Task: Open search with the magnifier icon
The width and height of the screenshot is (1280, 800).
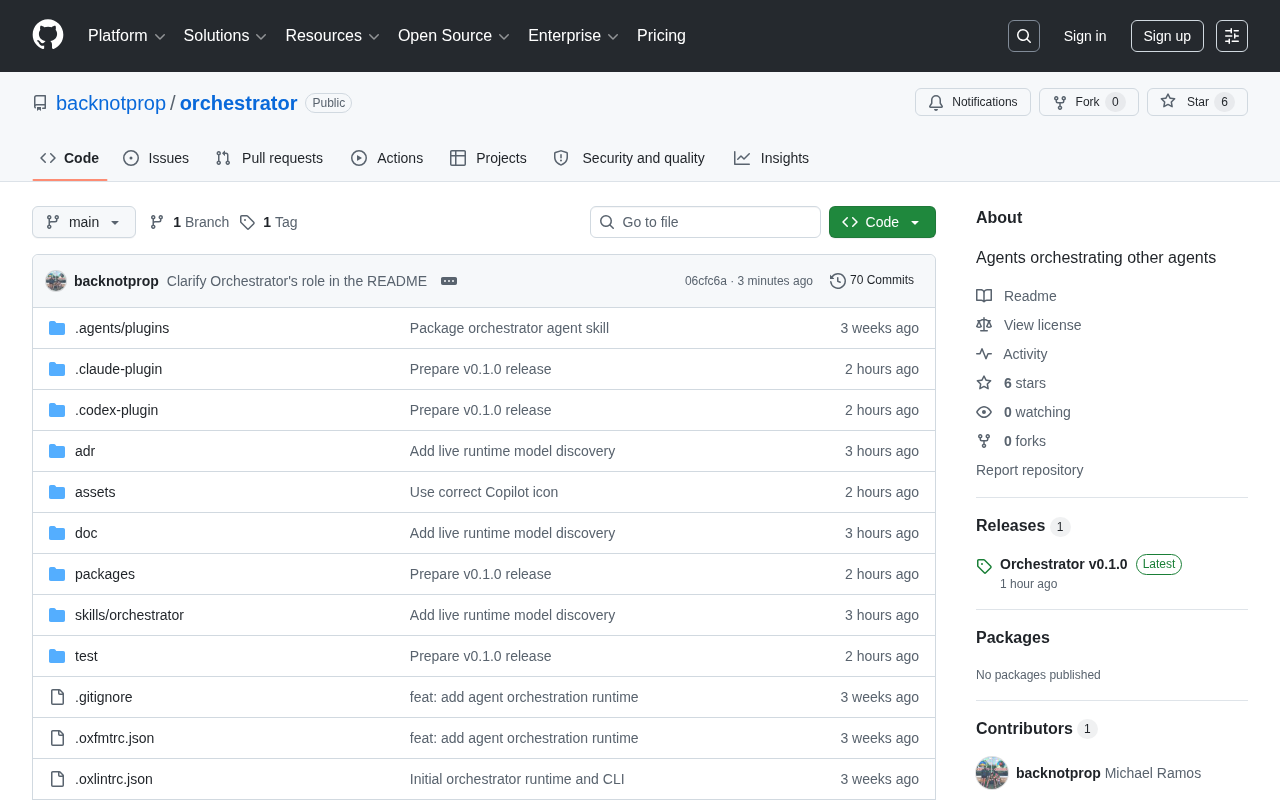Action: pos(1024,36)
